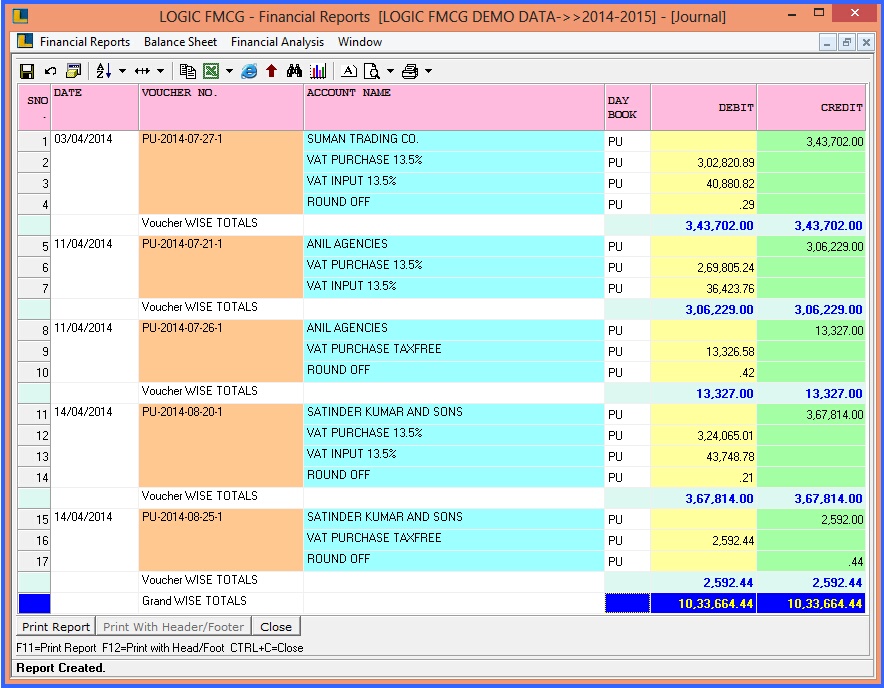Click credit amount 2,592.00 in row 15

click(x=811, y=519)
